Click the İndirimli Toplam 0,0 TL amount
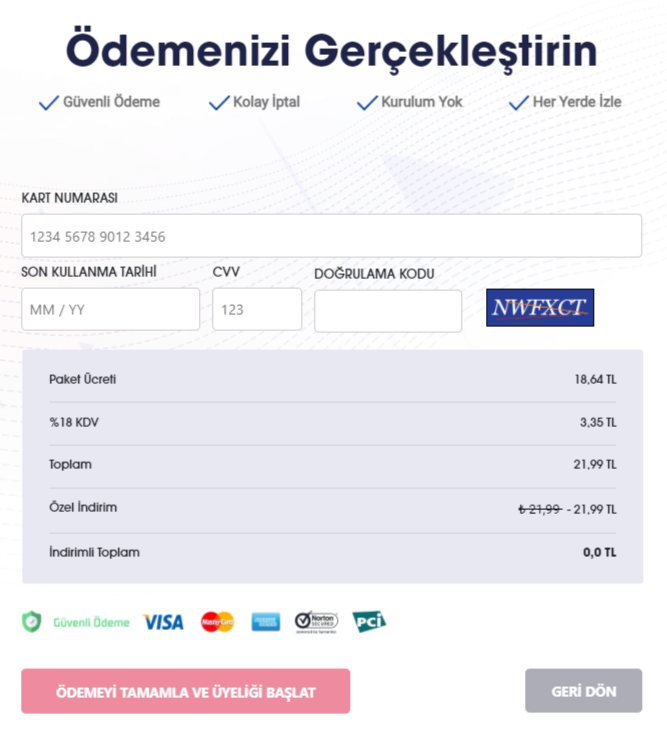 [x=600, y=552]
